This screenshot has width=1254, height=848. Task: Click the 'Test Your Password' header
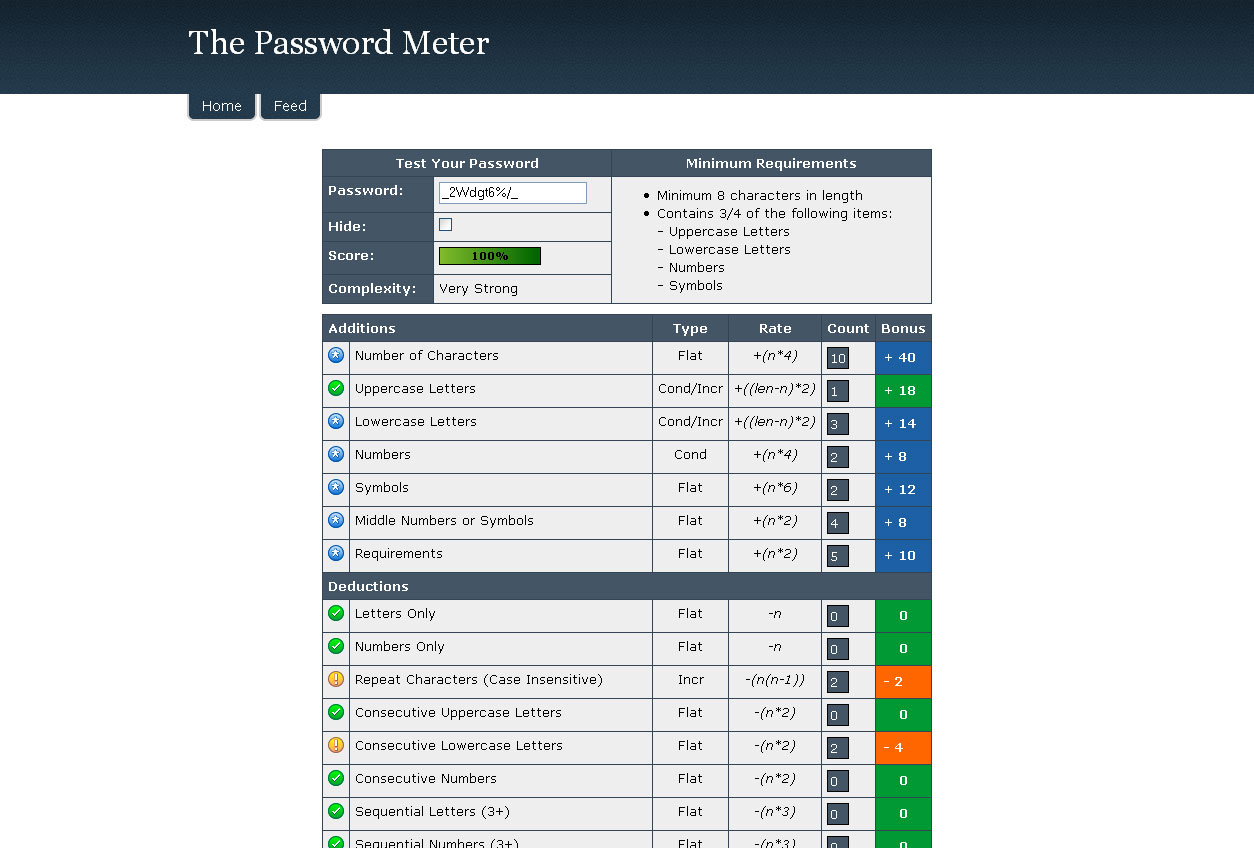[467, 164]
